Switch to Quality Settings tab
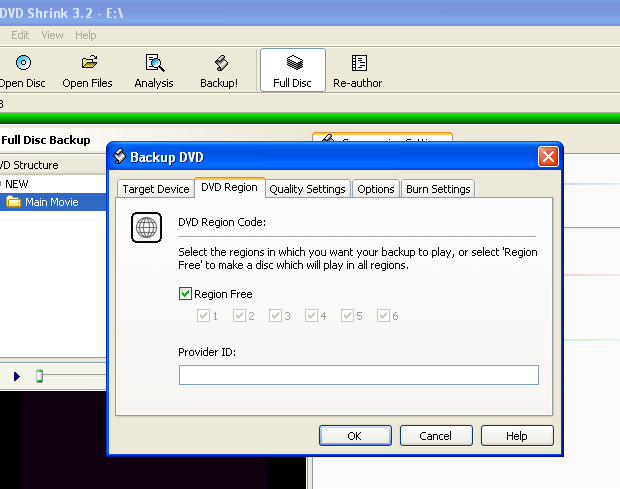Viewport: 620px width, 489px height. (x=307, y=189)
